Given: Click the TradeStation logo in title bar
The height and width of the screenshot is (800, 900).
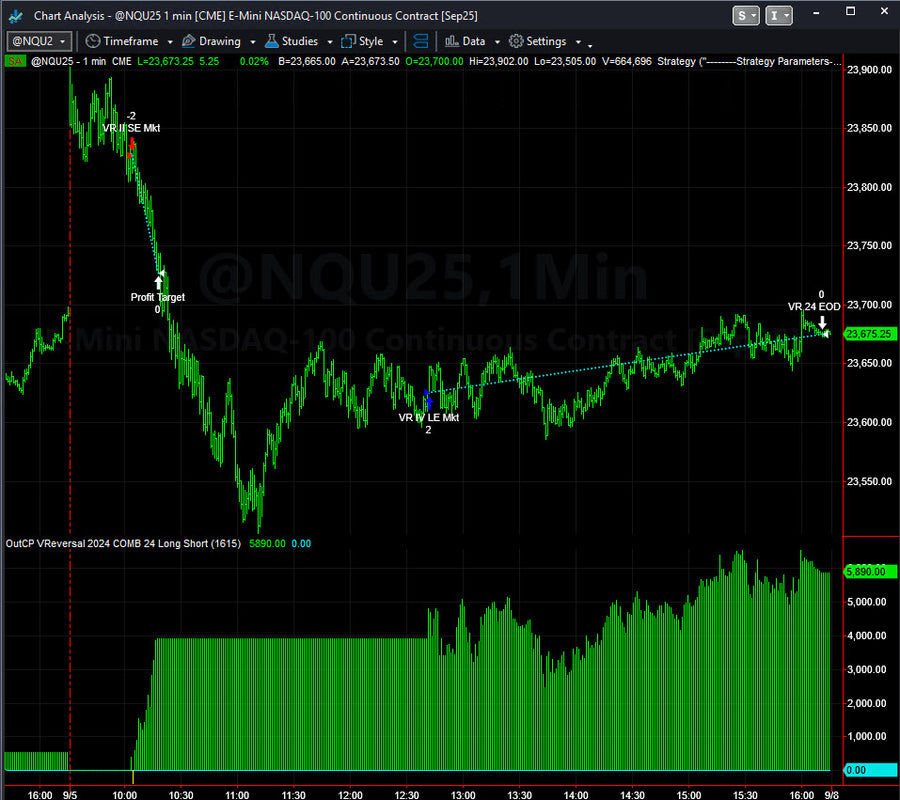Looking at the screenshot, I should pos(15,15).
